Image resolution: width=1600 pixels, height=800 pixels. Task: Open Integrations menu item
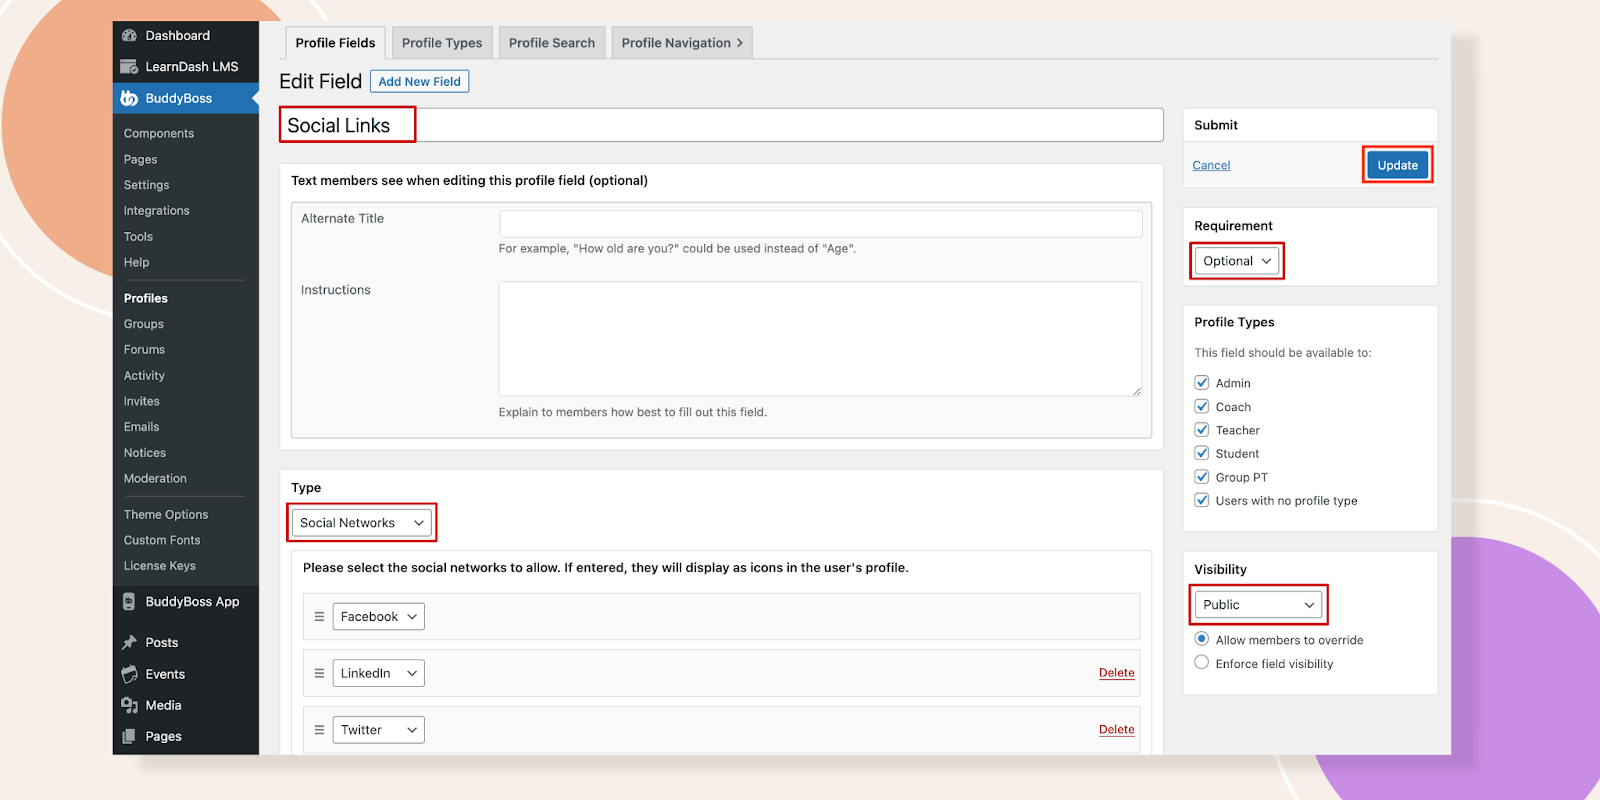coord(156,211)
